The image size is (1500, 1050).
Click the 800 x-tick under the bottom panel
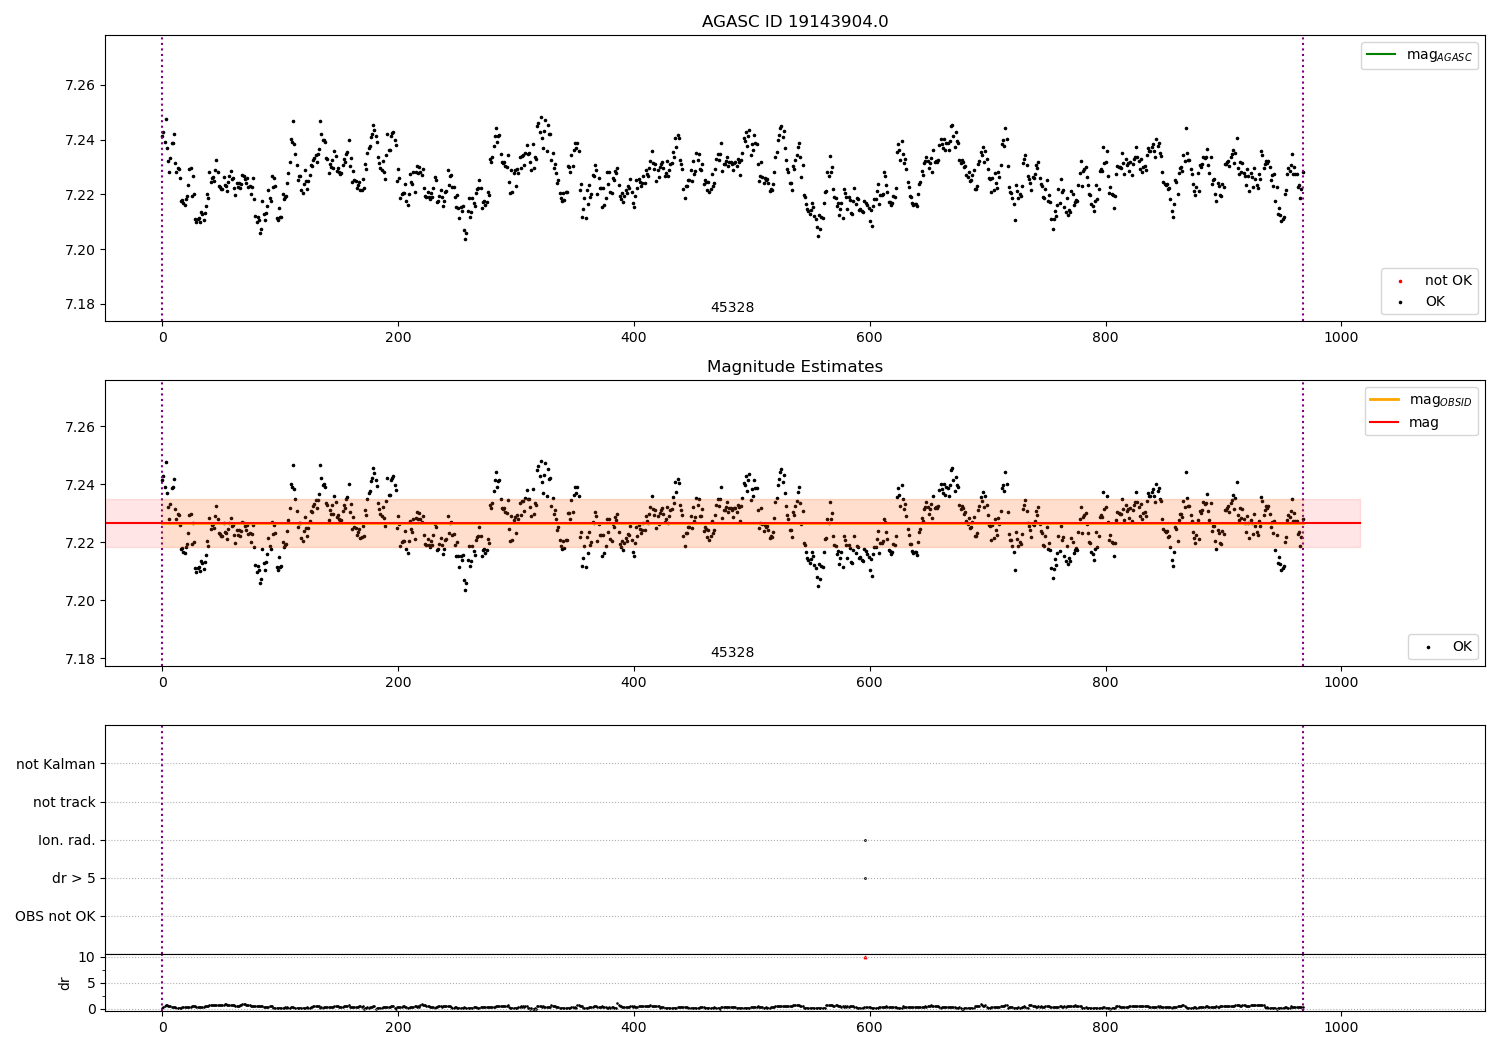1105,1027
